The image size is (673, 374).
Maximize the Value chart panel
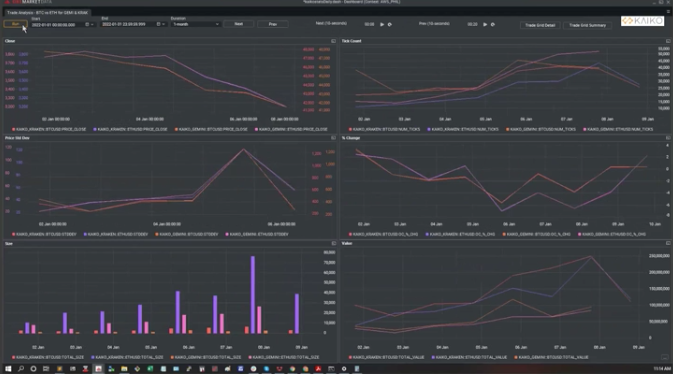668,243
